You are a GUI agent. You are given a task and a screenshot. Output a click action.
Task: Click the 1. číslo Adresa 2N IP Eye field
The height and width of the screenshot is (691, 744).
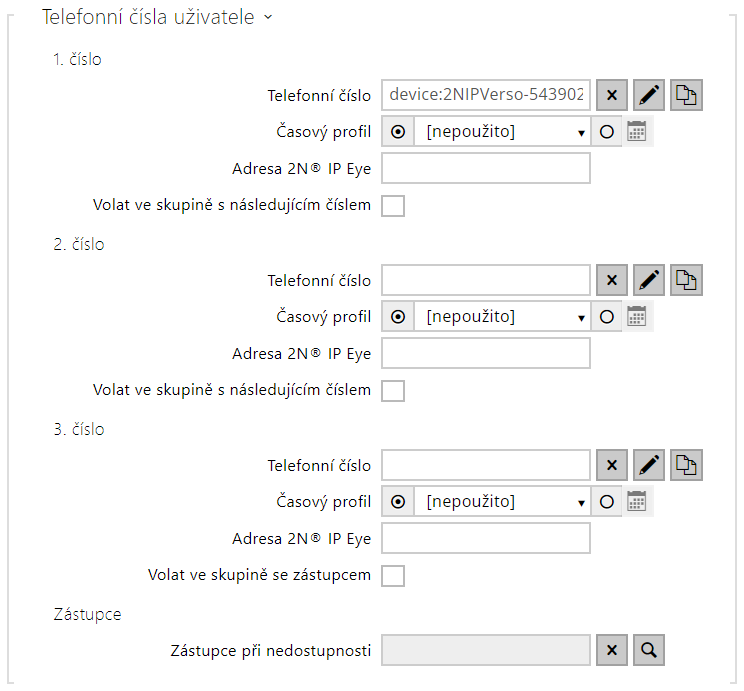(486, 169)
